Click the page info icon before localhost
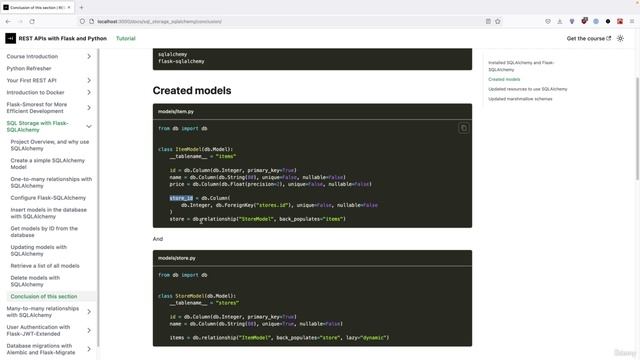Image resolution: width=640 pixels, height=360 pixels. [91, 21]
